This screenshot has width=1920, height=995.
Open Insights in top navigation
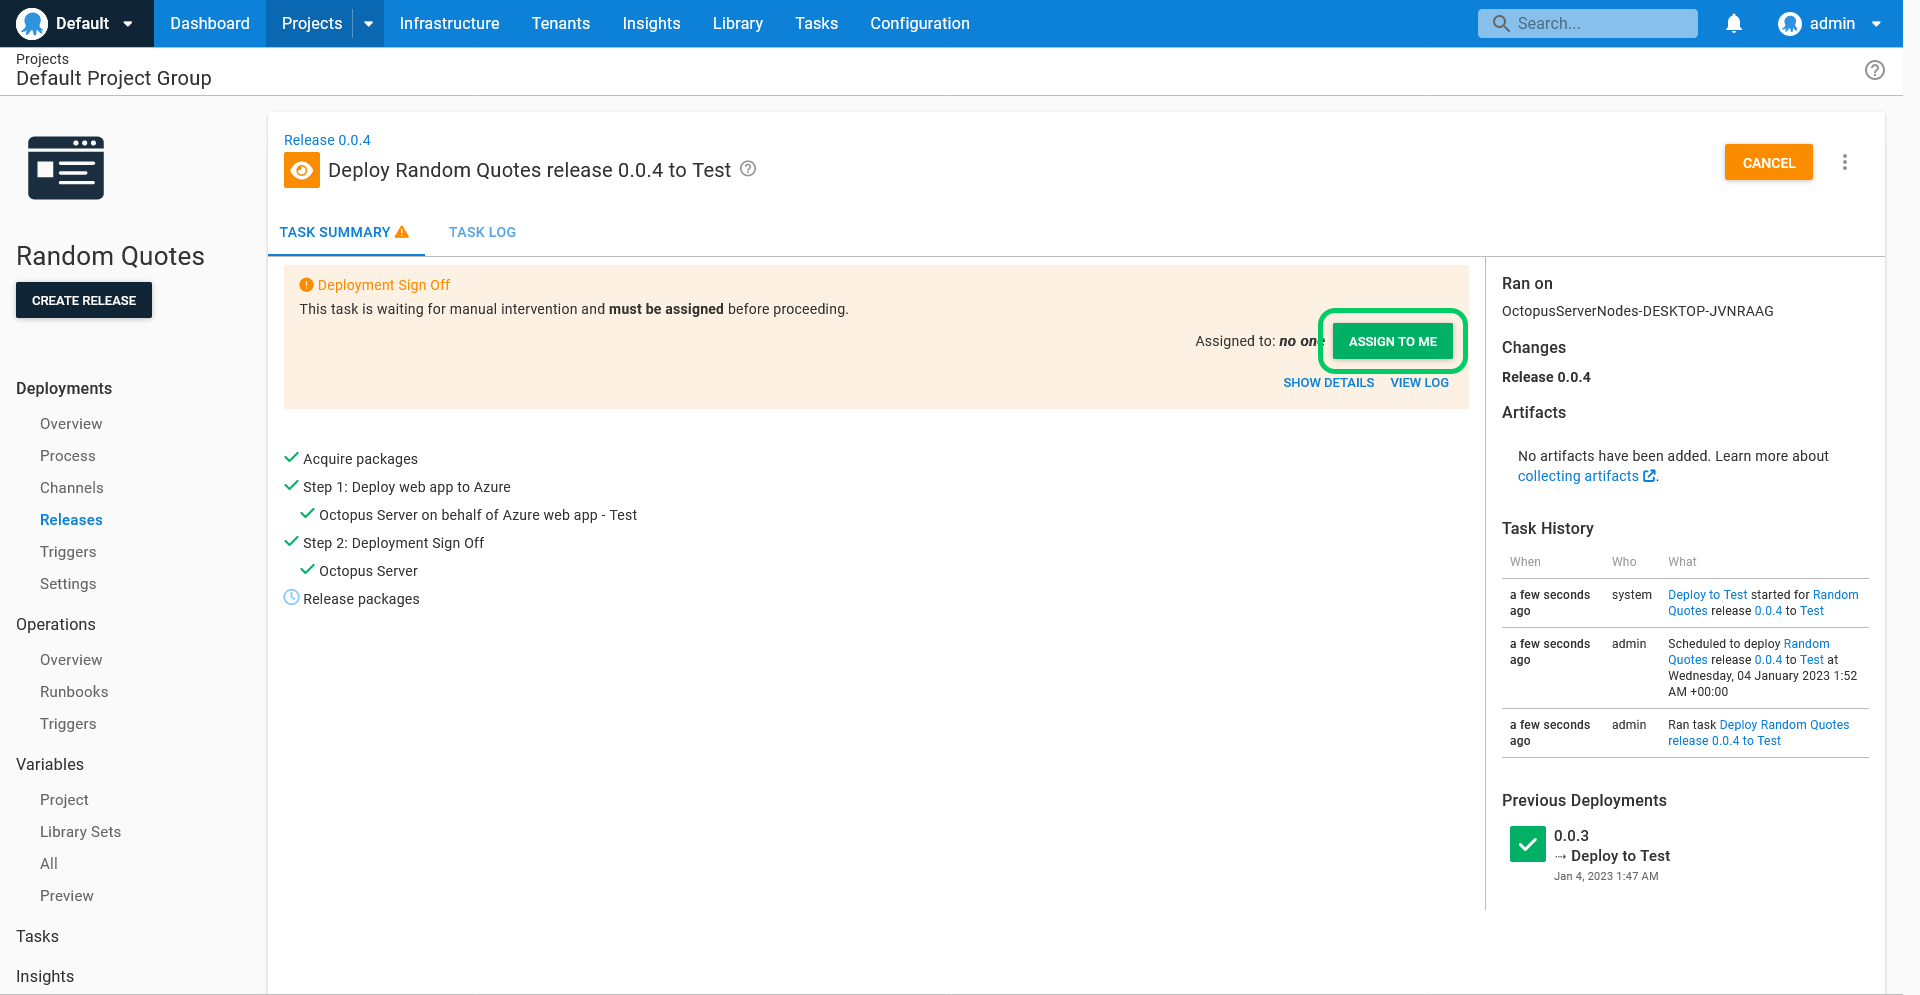pos(652,23)
